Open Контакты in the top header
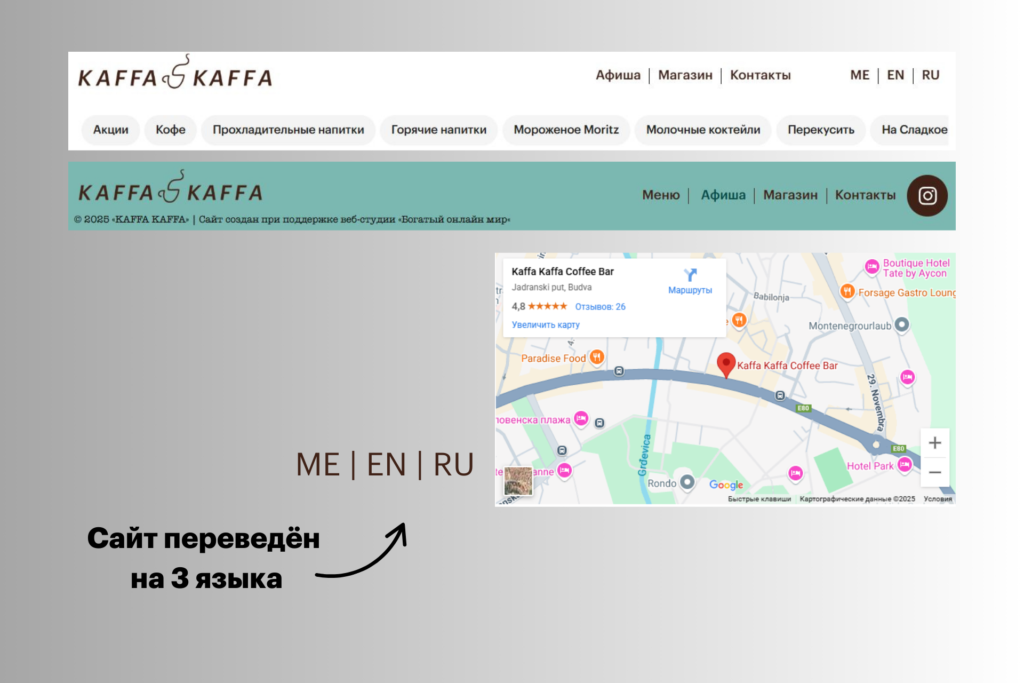The height and width of the screenshot is (683, 1024). [x=760, y=75]
